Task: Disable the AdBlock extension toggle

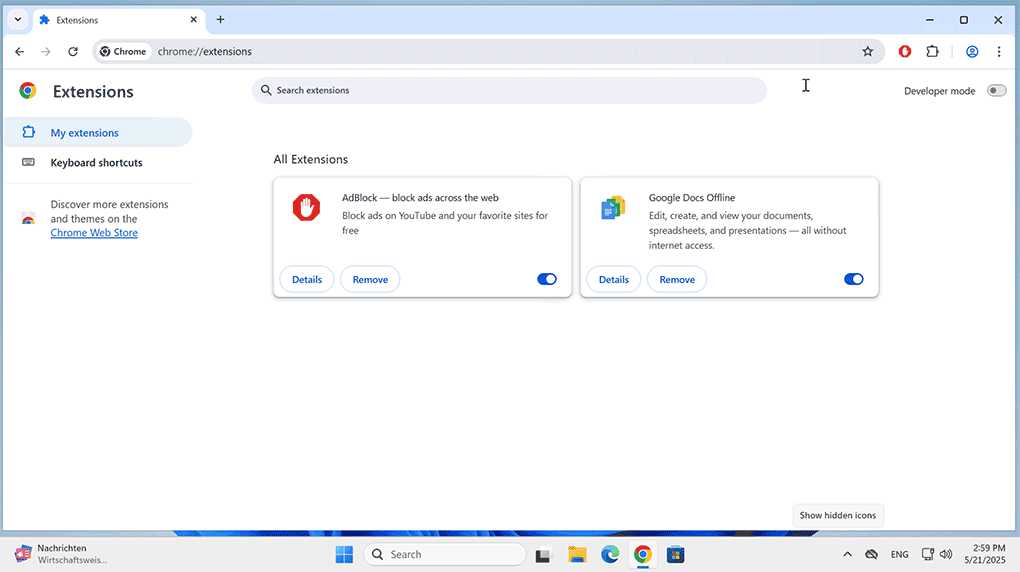Action: click(546, 279)
